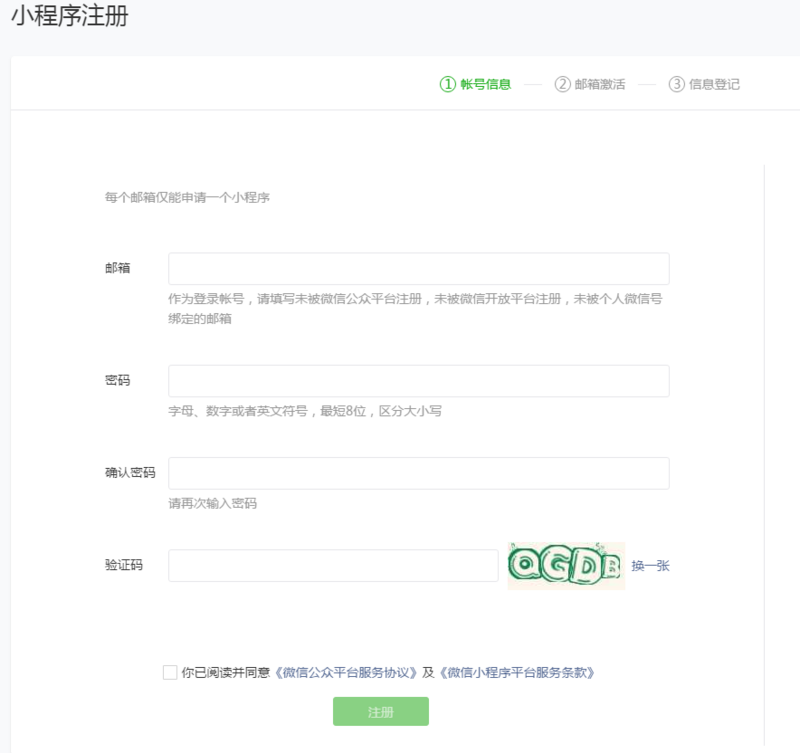800x753 pixels.
Task: Open 《微信公众平台服务协议》 link
Action: [x=346, y=672]
